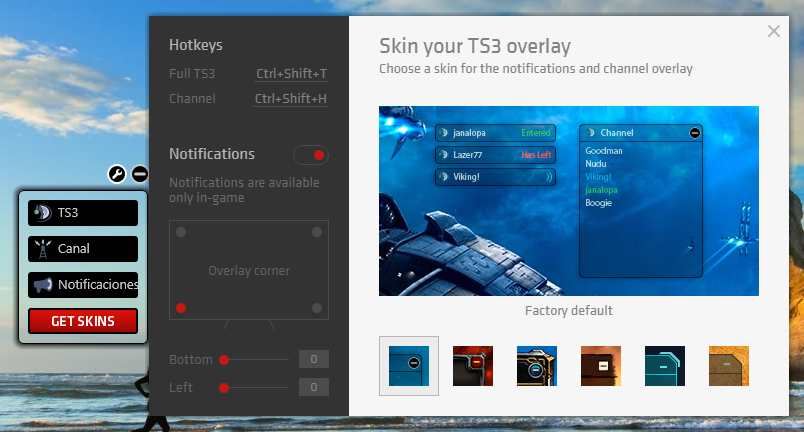Select the bottom-left overlay corner
Screen dimensions: 804x432
[x=181, y=308]
